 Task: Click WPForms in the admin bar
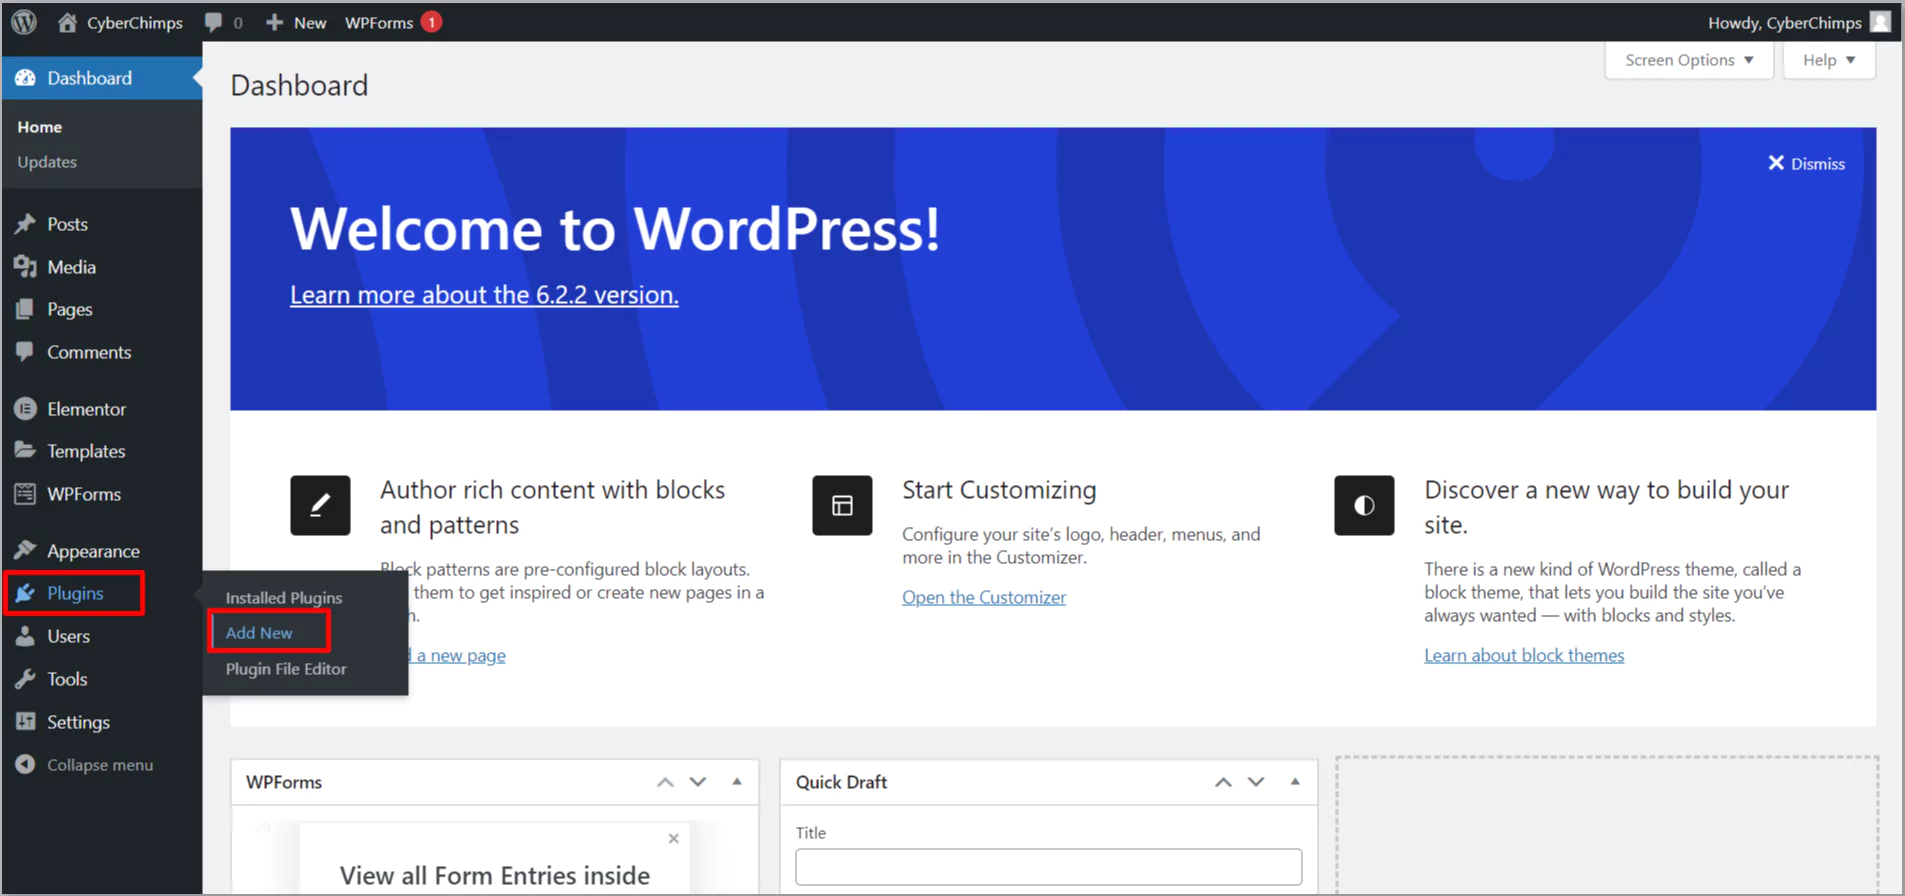(379, 22)
